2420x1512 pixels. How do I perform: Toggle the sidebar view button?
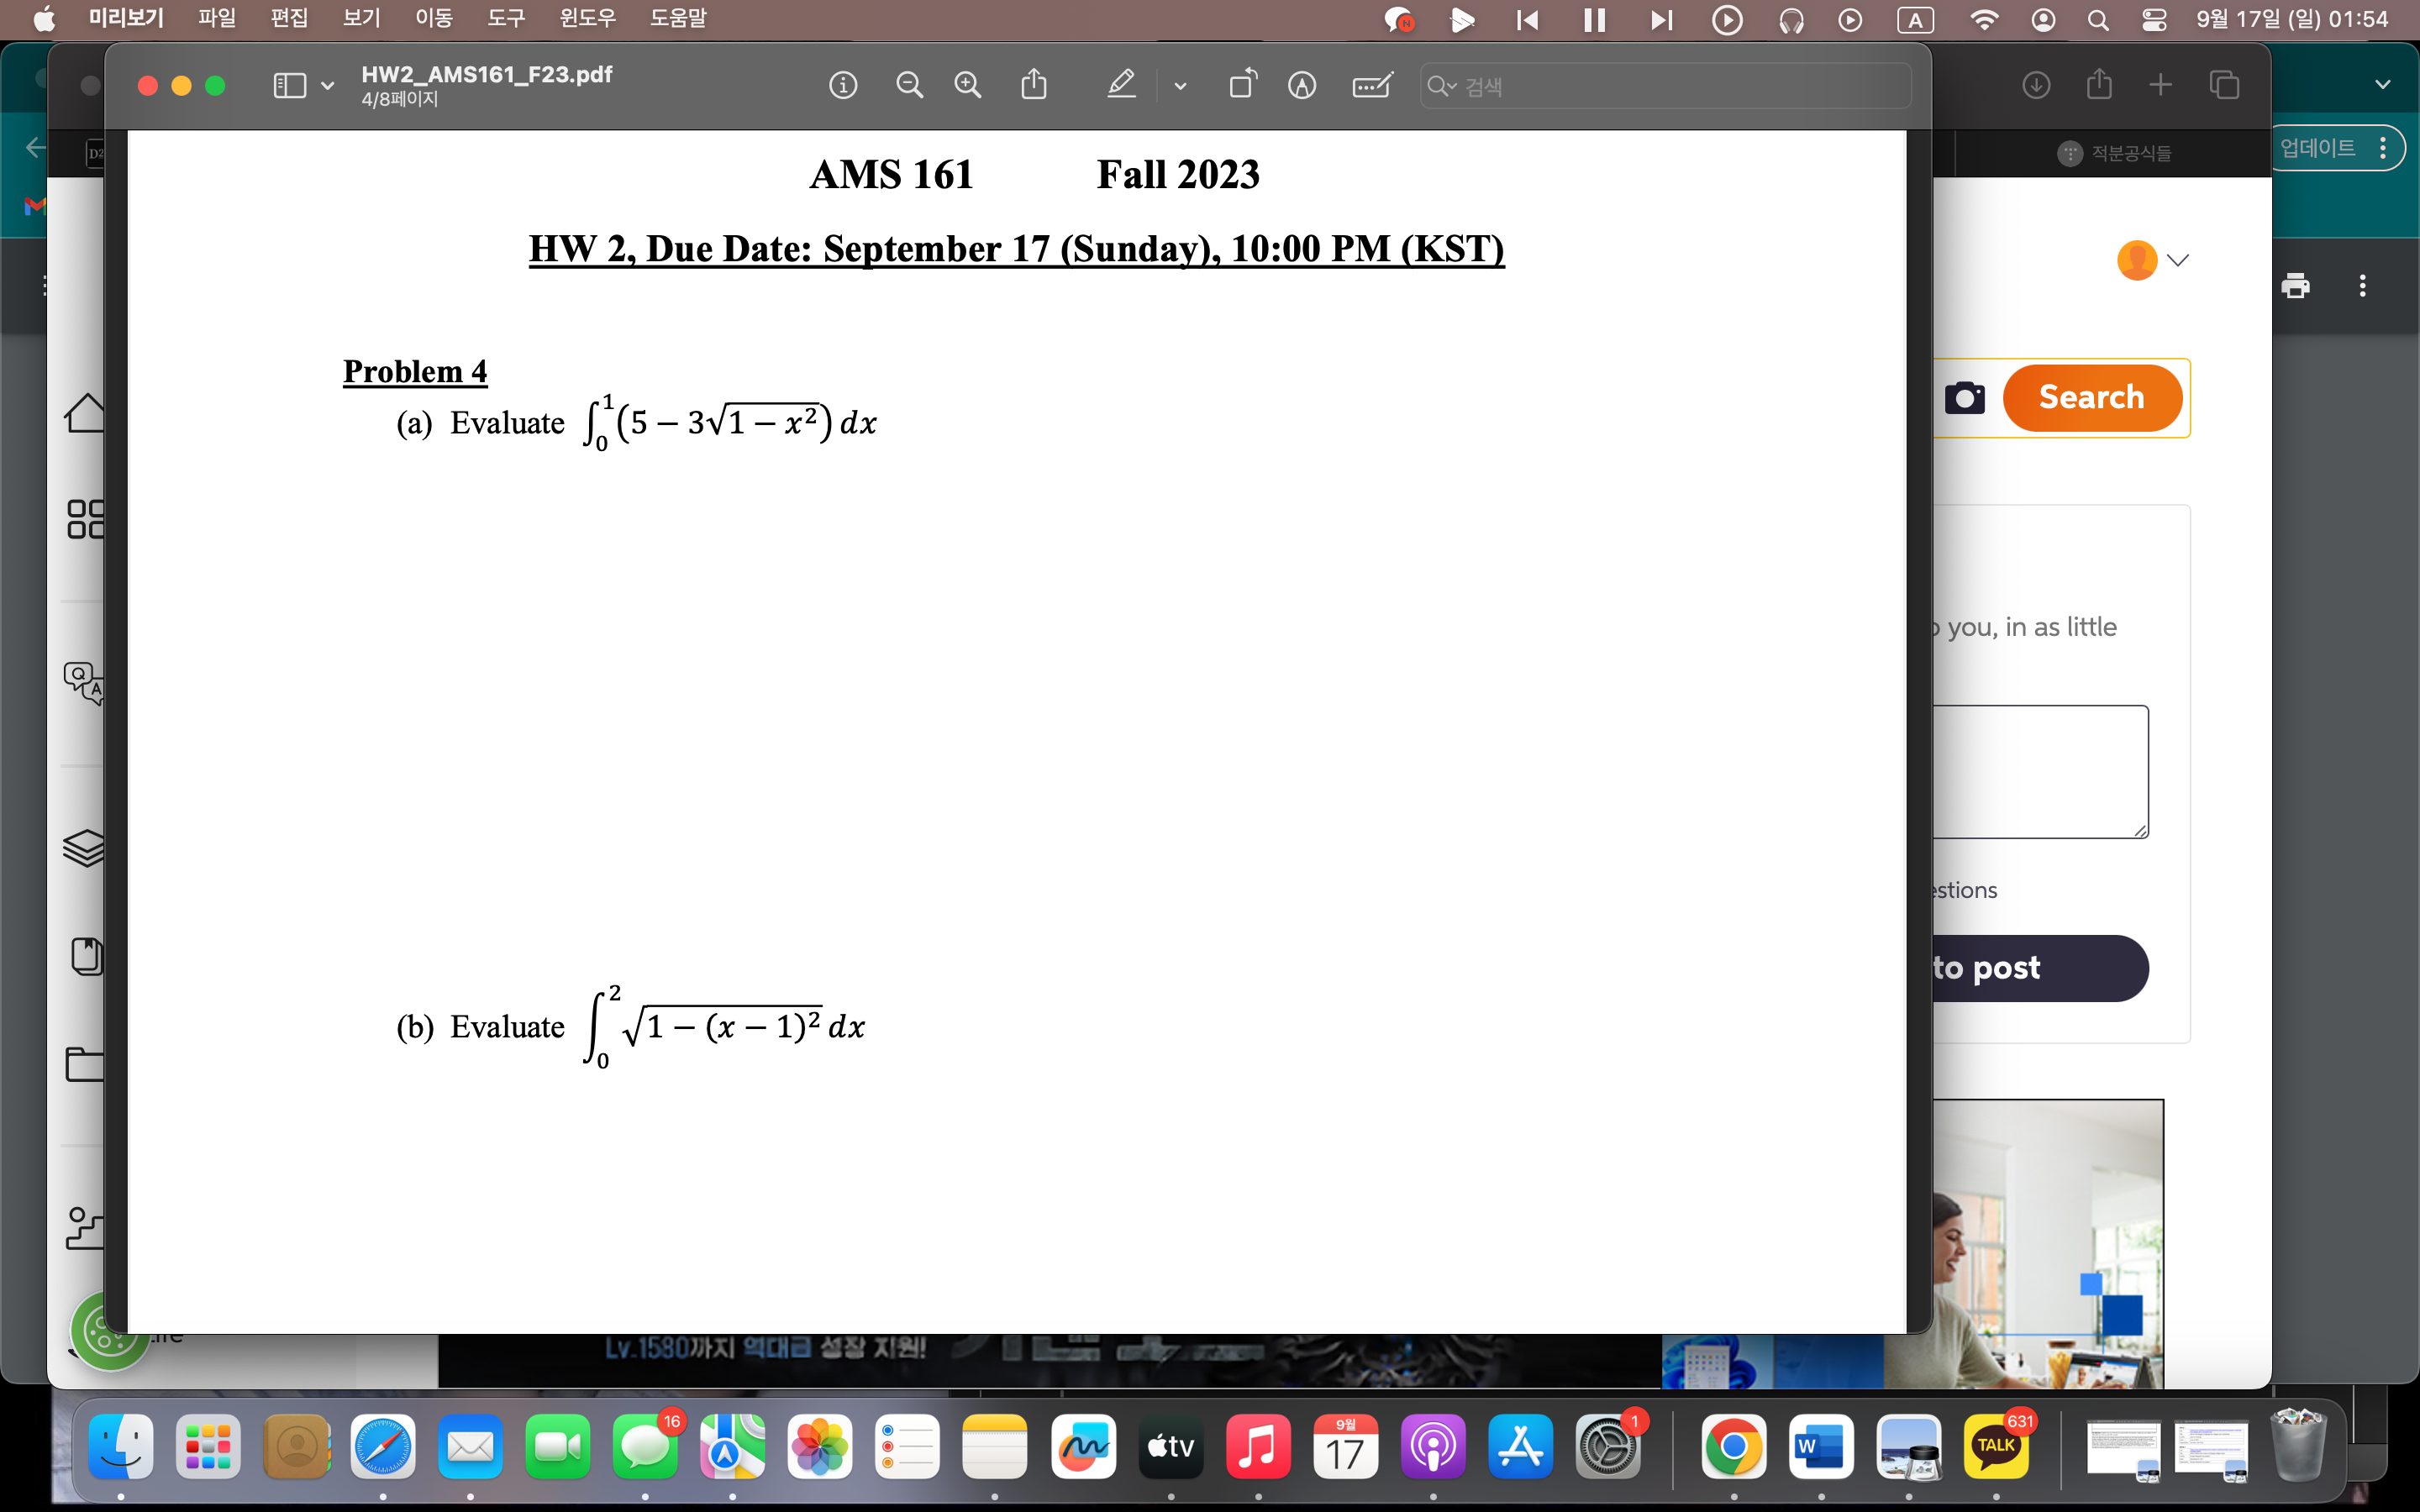tap(289, 86)
